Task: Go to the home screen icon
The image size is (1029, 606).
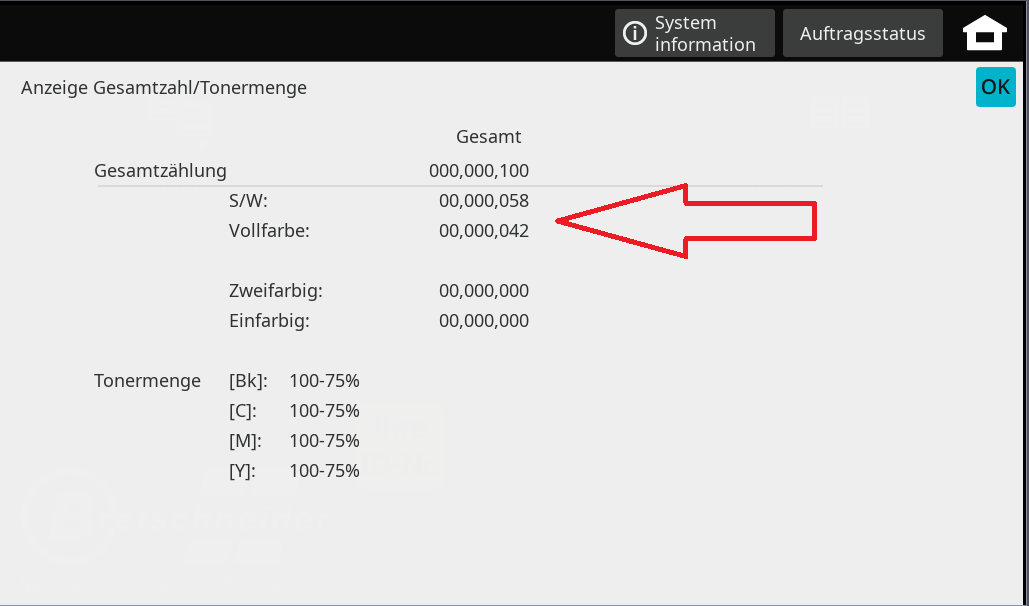Action: click(x=985, y=34)
